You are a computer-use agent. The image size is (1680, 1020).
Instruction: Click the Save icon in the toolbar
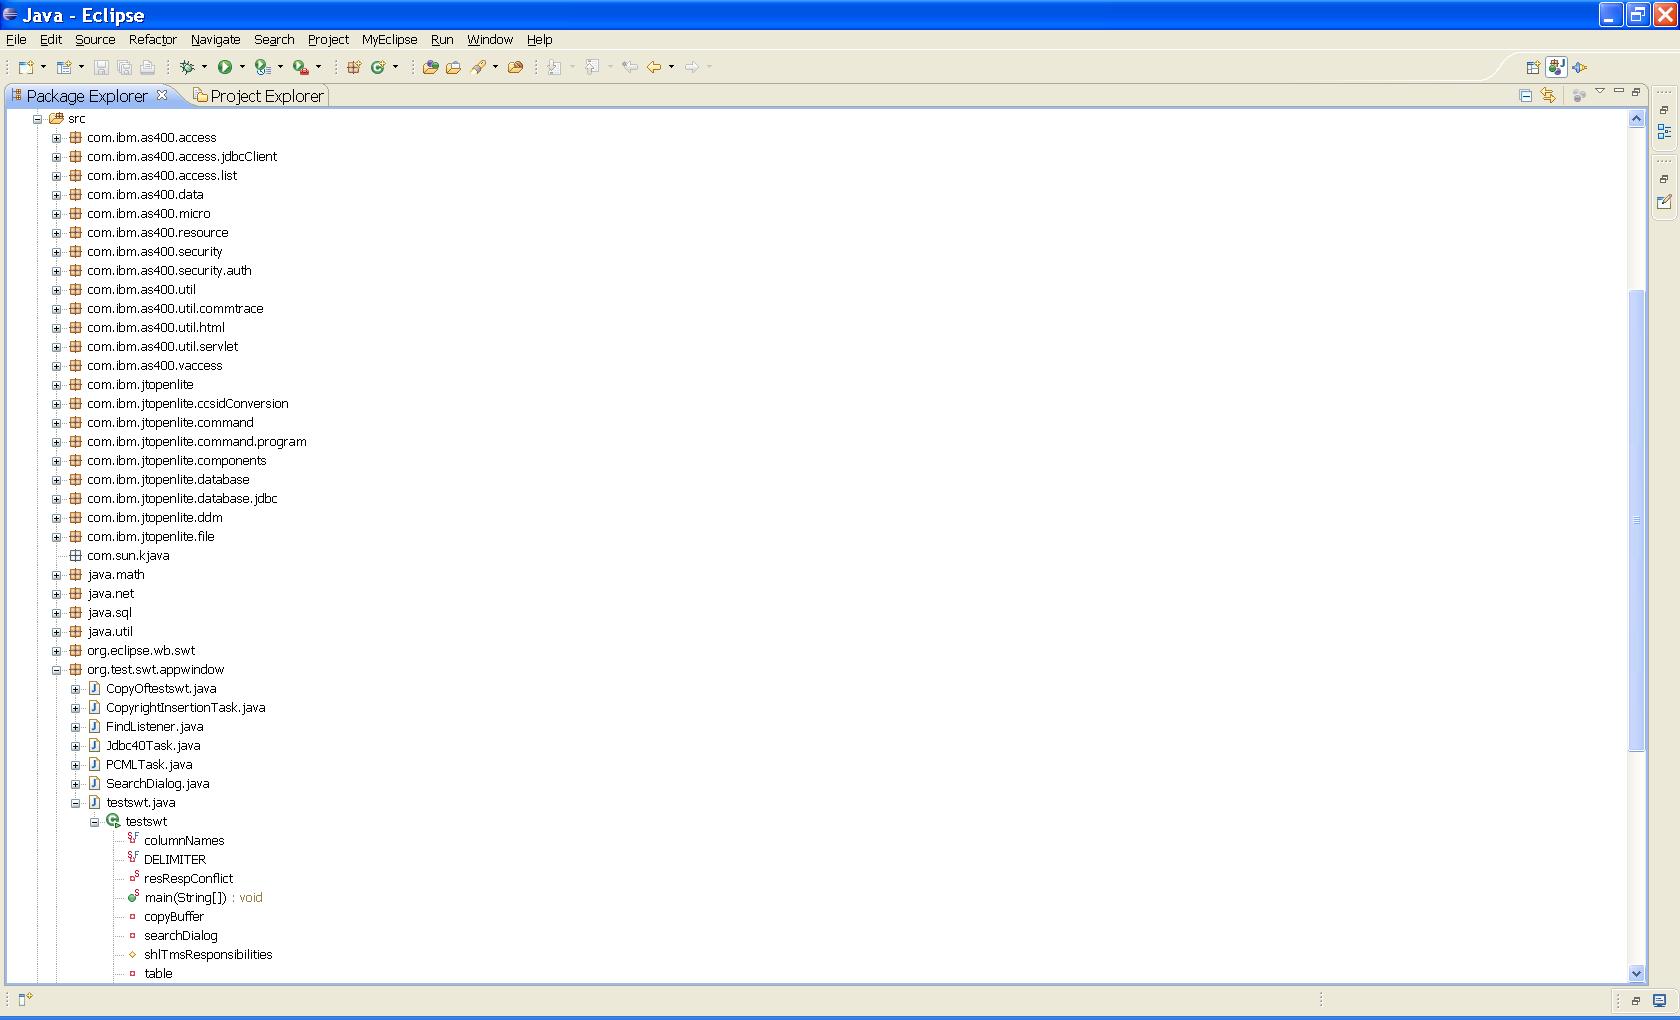[101, 67]
